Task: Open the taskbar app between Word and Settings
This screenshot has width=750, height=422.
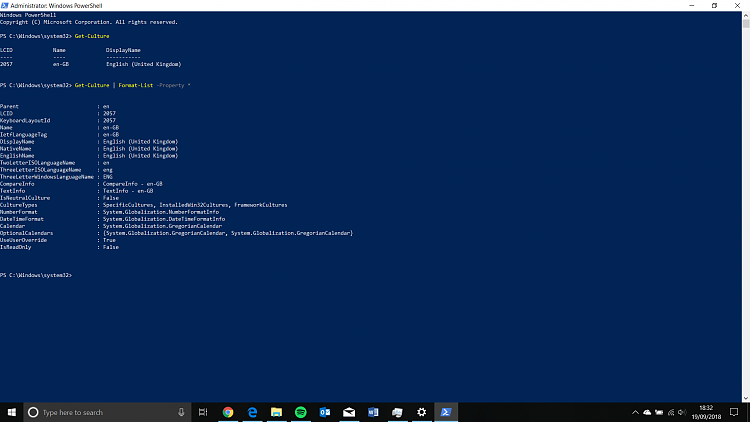Action: tap(397, 412)
